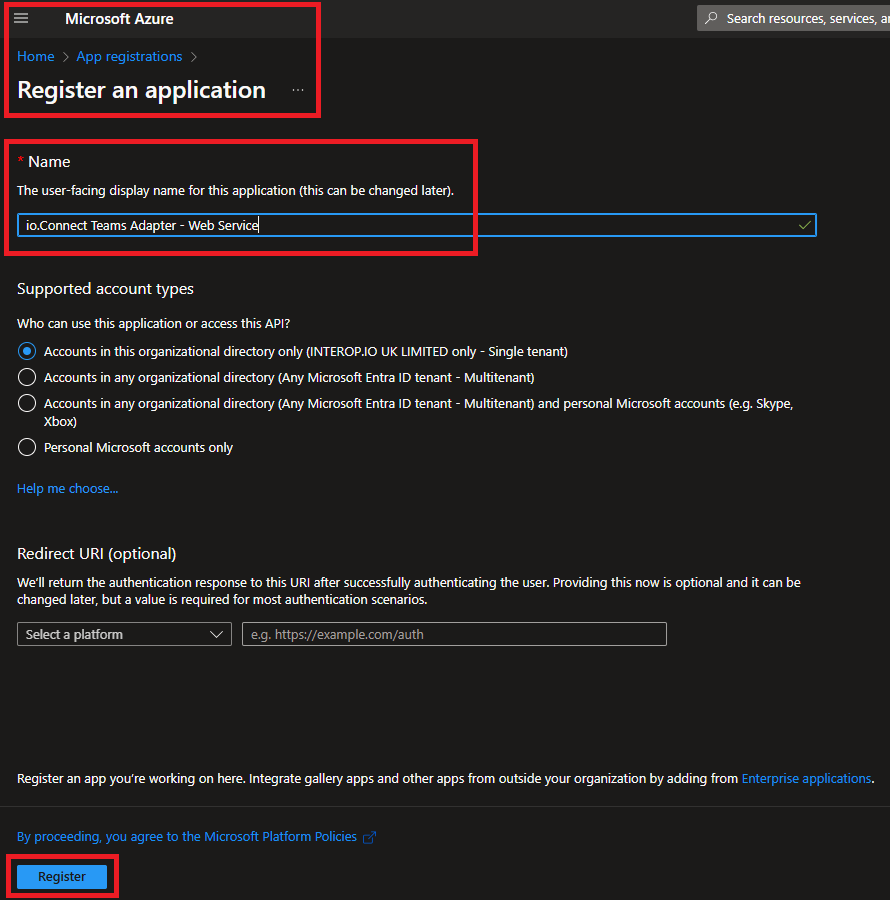Click the checkmark in the Name field
The width and height of the screenshot is (890, 900).
point(804,226)
